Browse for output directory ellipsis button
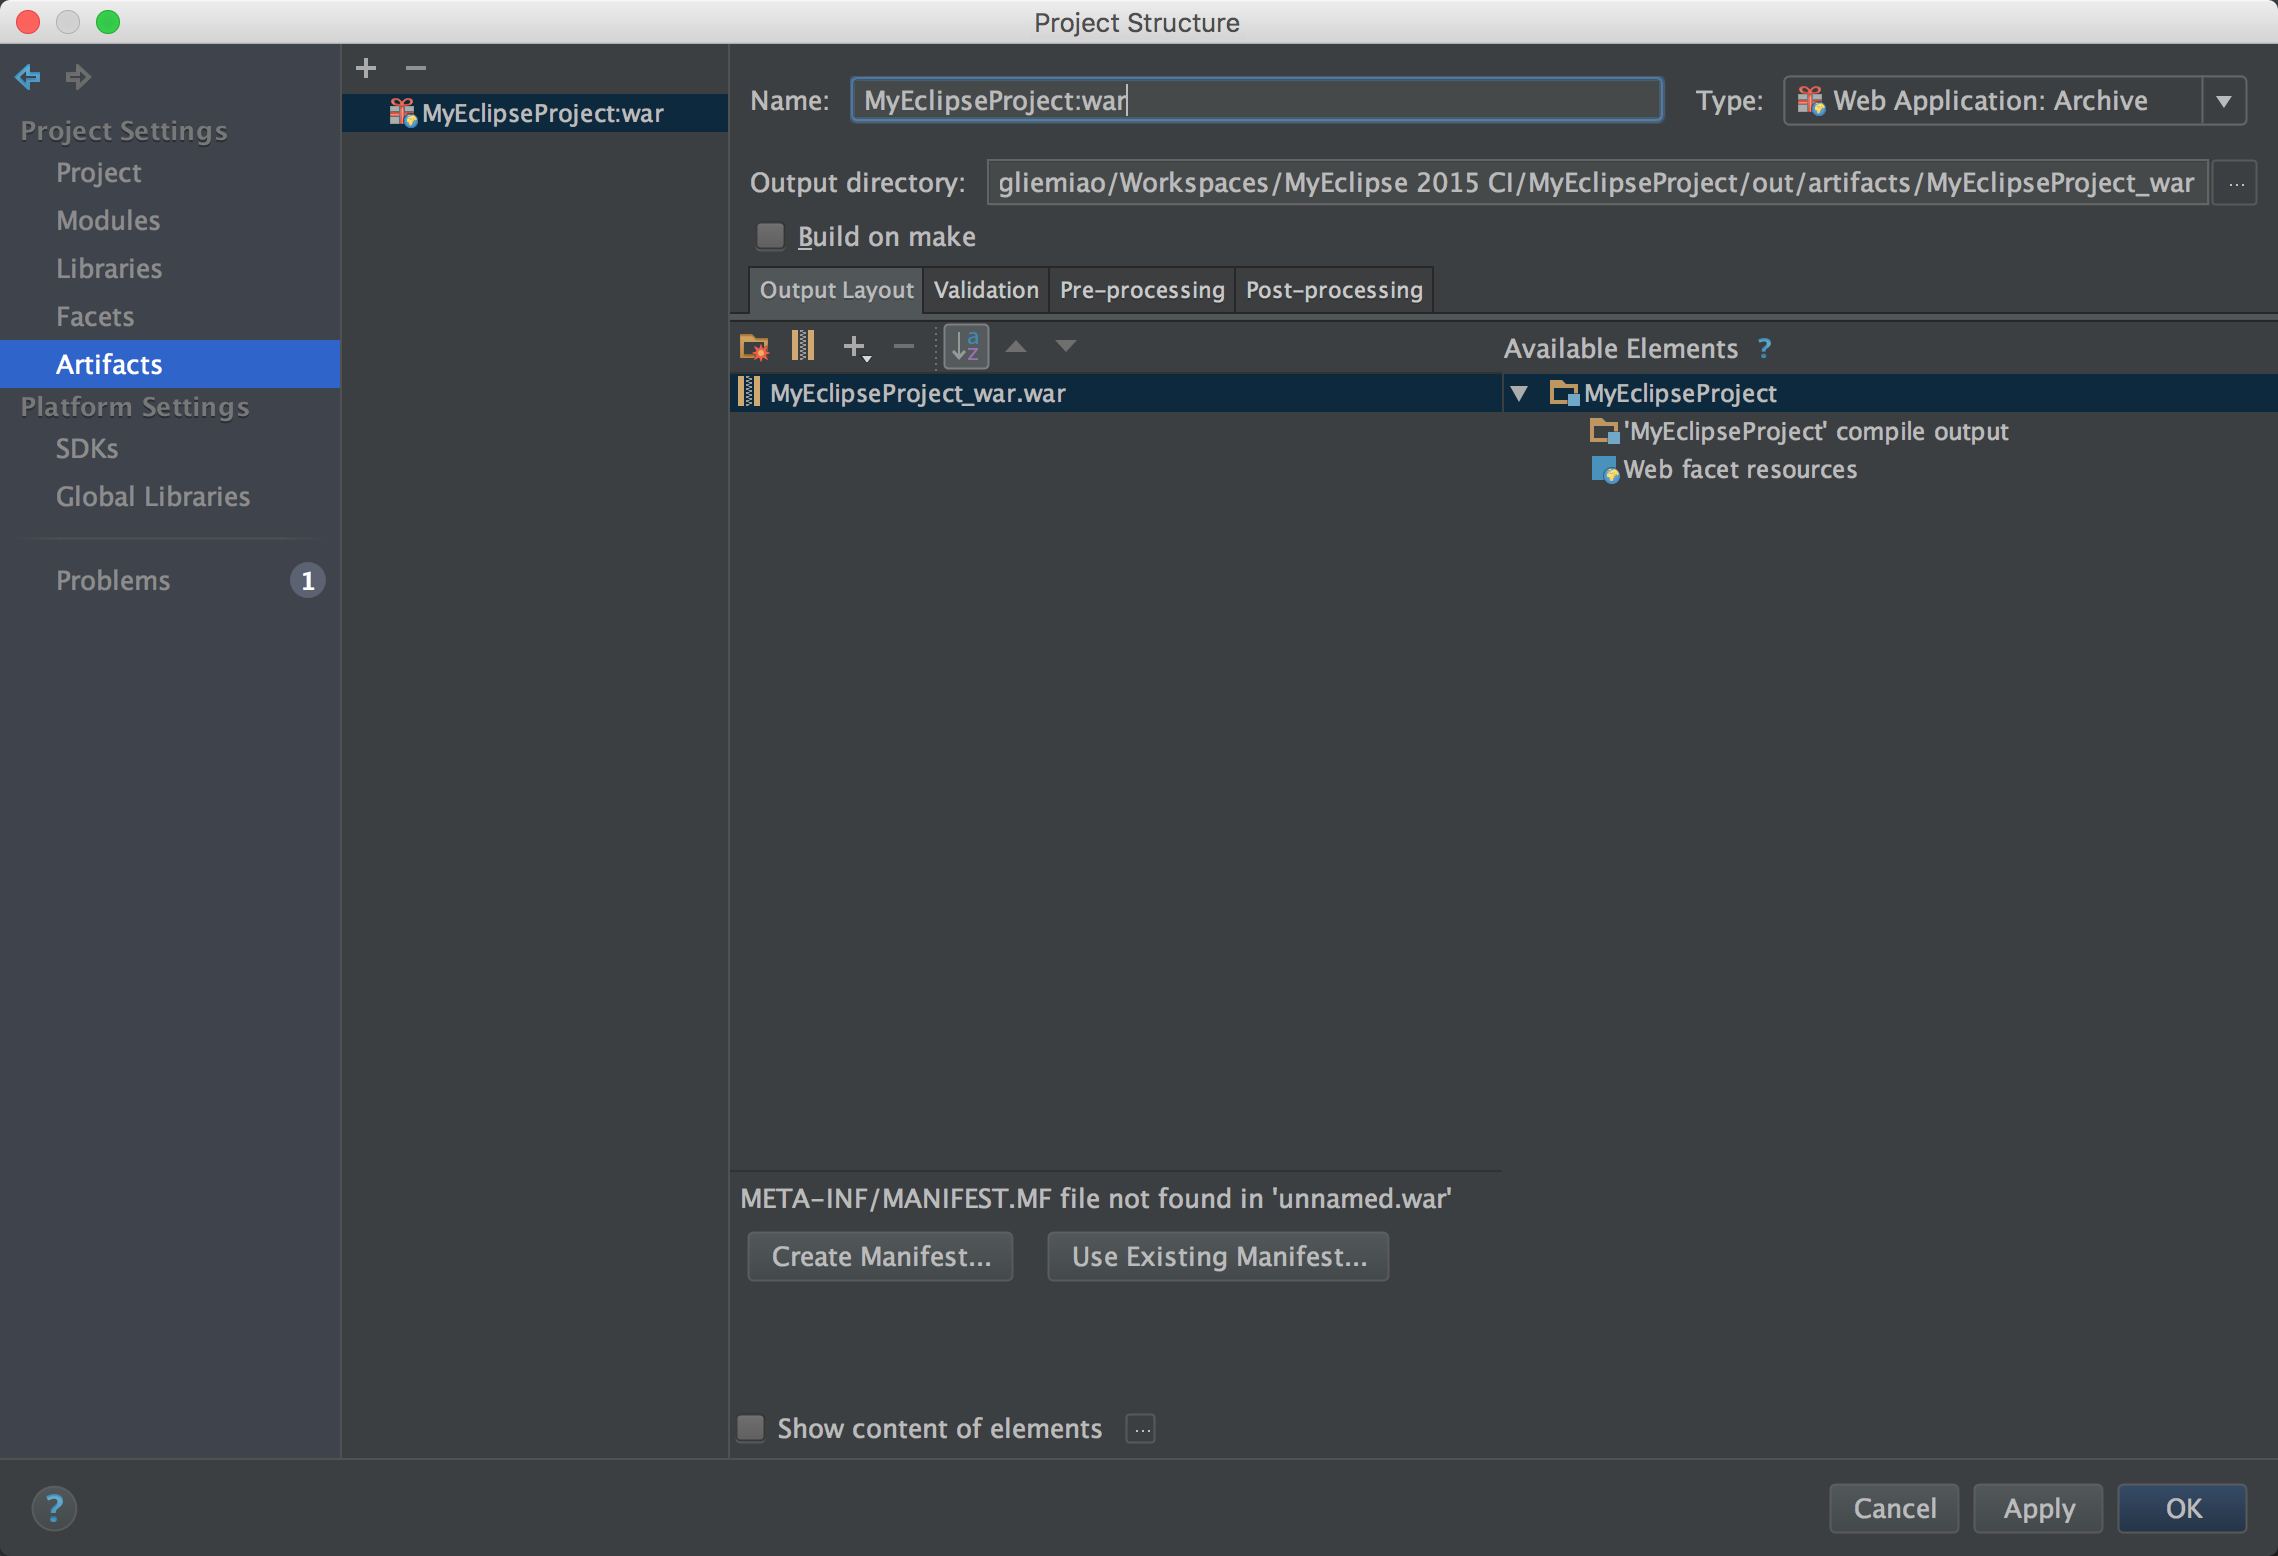 coord(2236,183)
